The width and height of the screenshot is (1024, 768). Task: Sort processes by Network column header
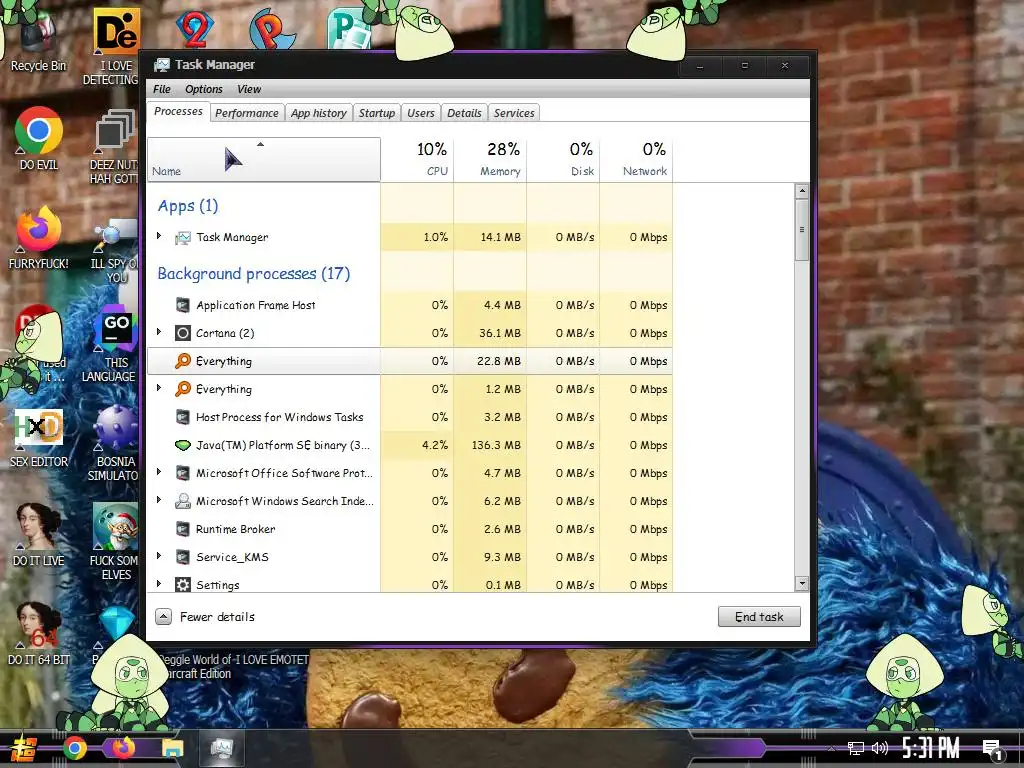(x=637, y=159)
